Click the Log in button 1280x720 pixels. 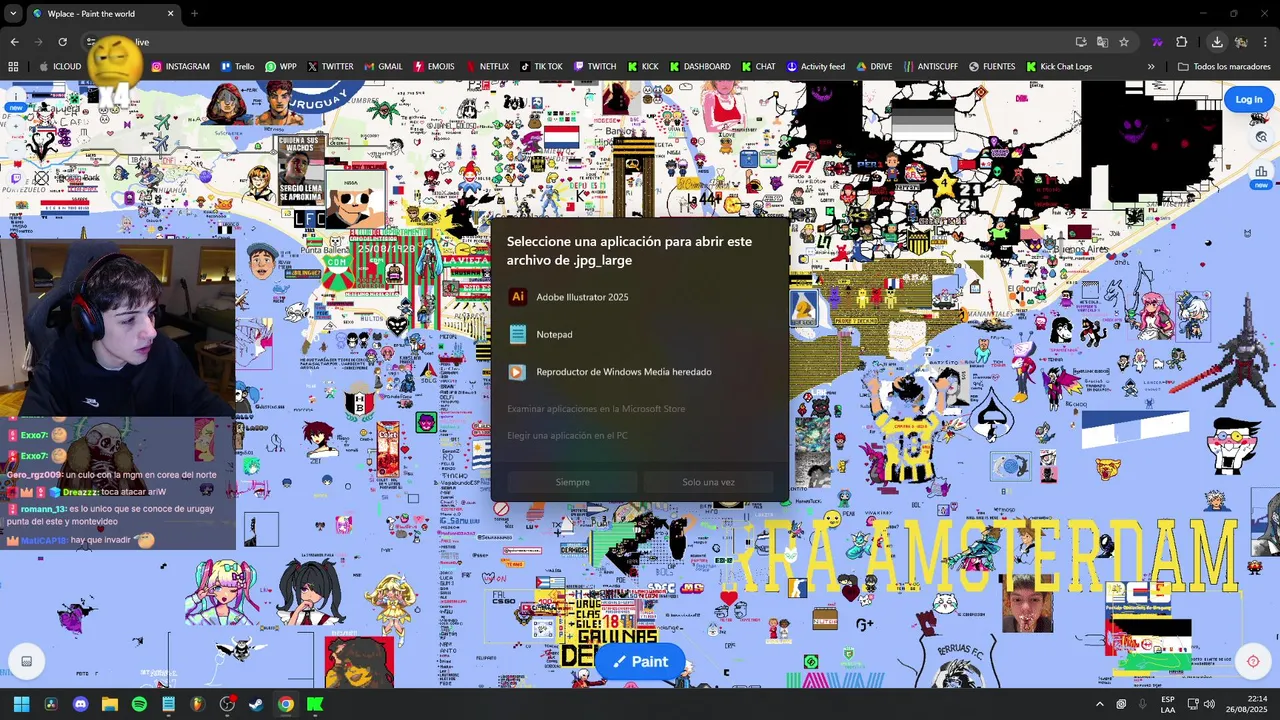pyautogui.click(x=1248, y=99)
